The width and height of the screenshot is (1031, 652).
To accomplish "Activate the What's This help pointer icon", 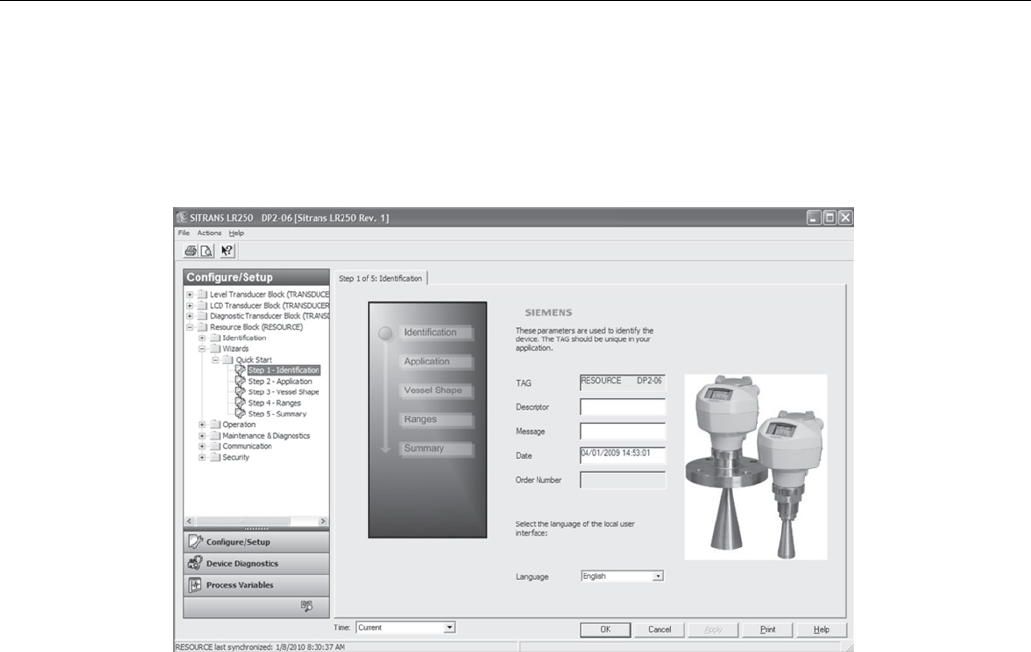I will 227,250.
